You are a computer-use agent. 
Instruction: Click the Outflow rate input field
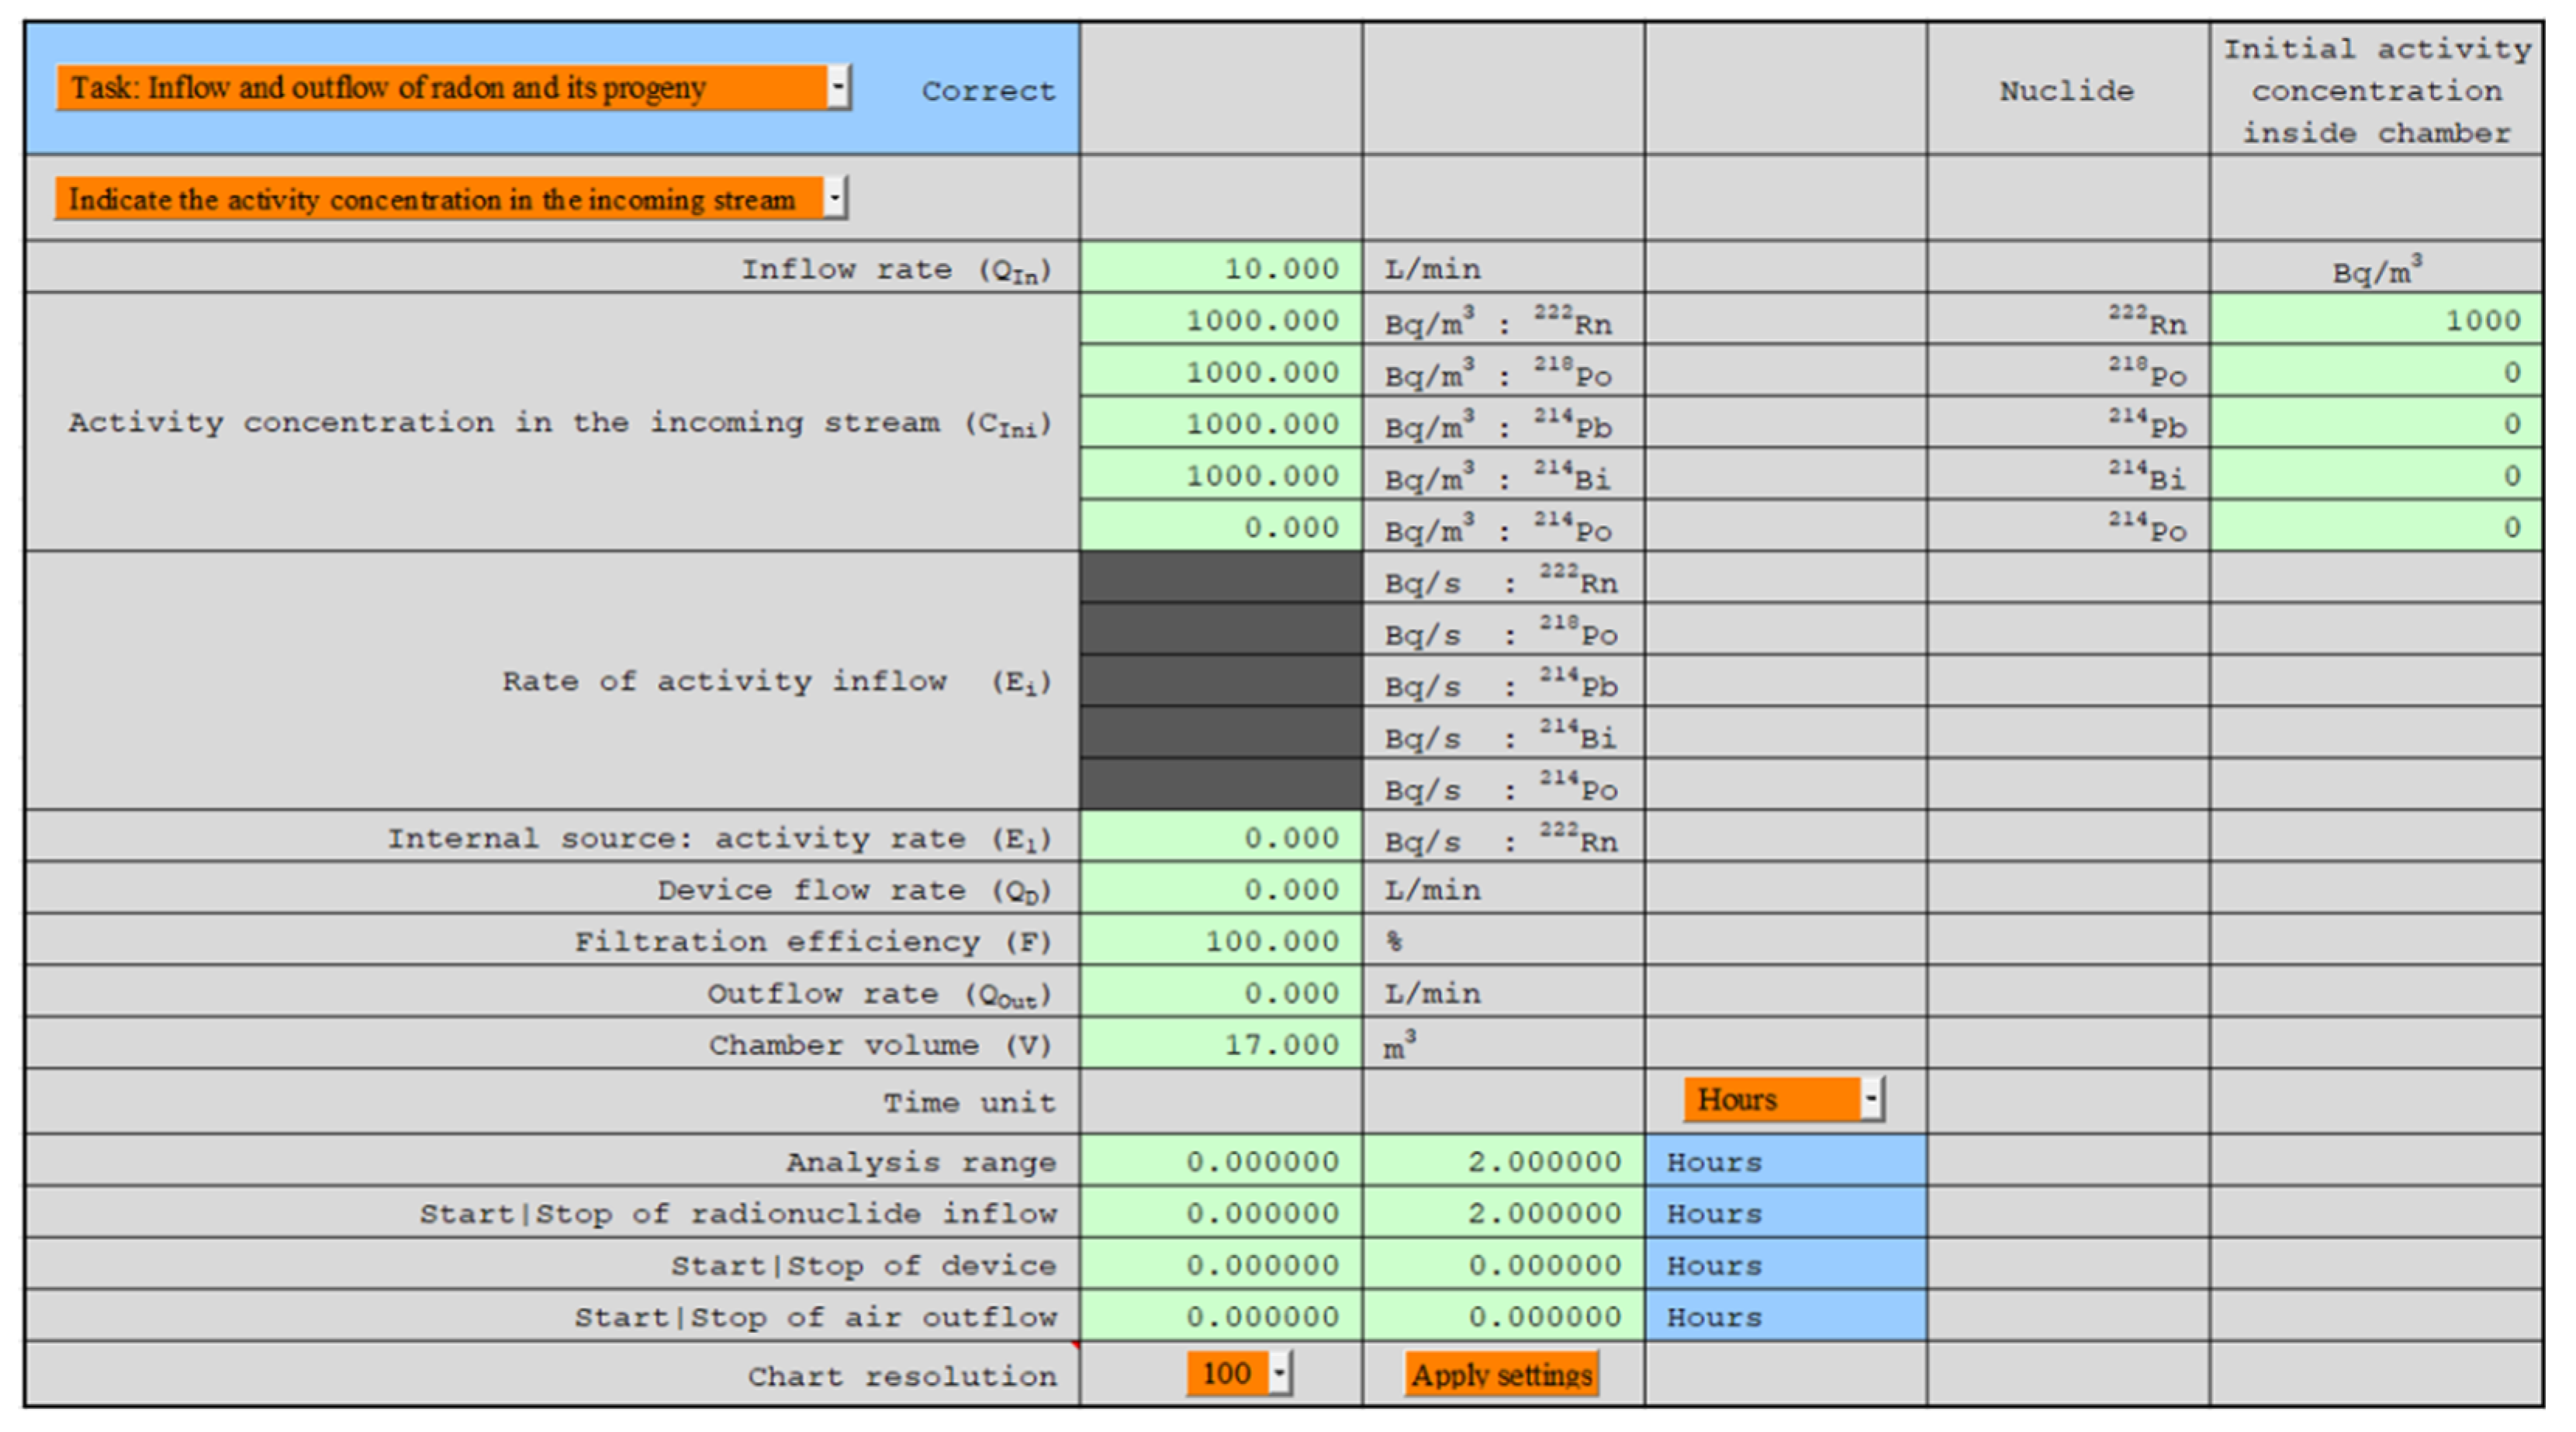[x=1220, y=993]
